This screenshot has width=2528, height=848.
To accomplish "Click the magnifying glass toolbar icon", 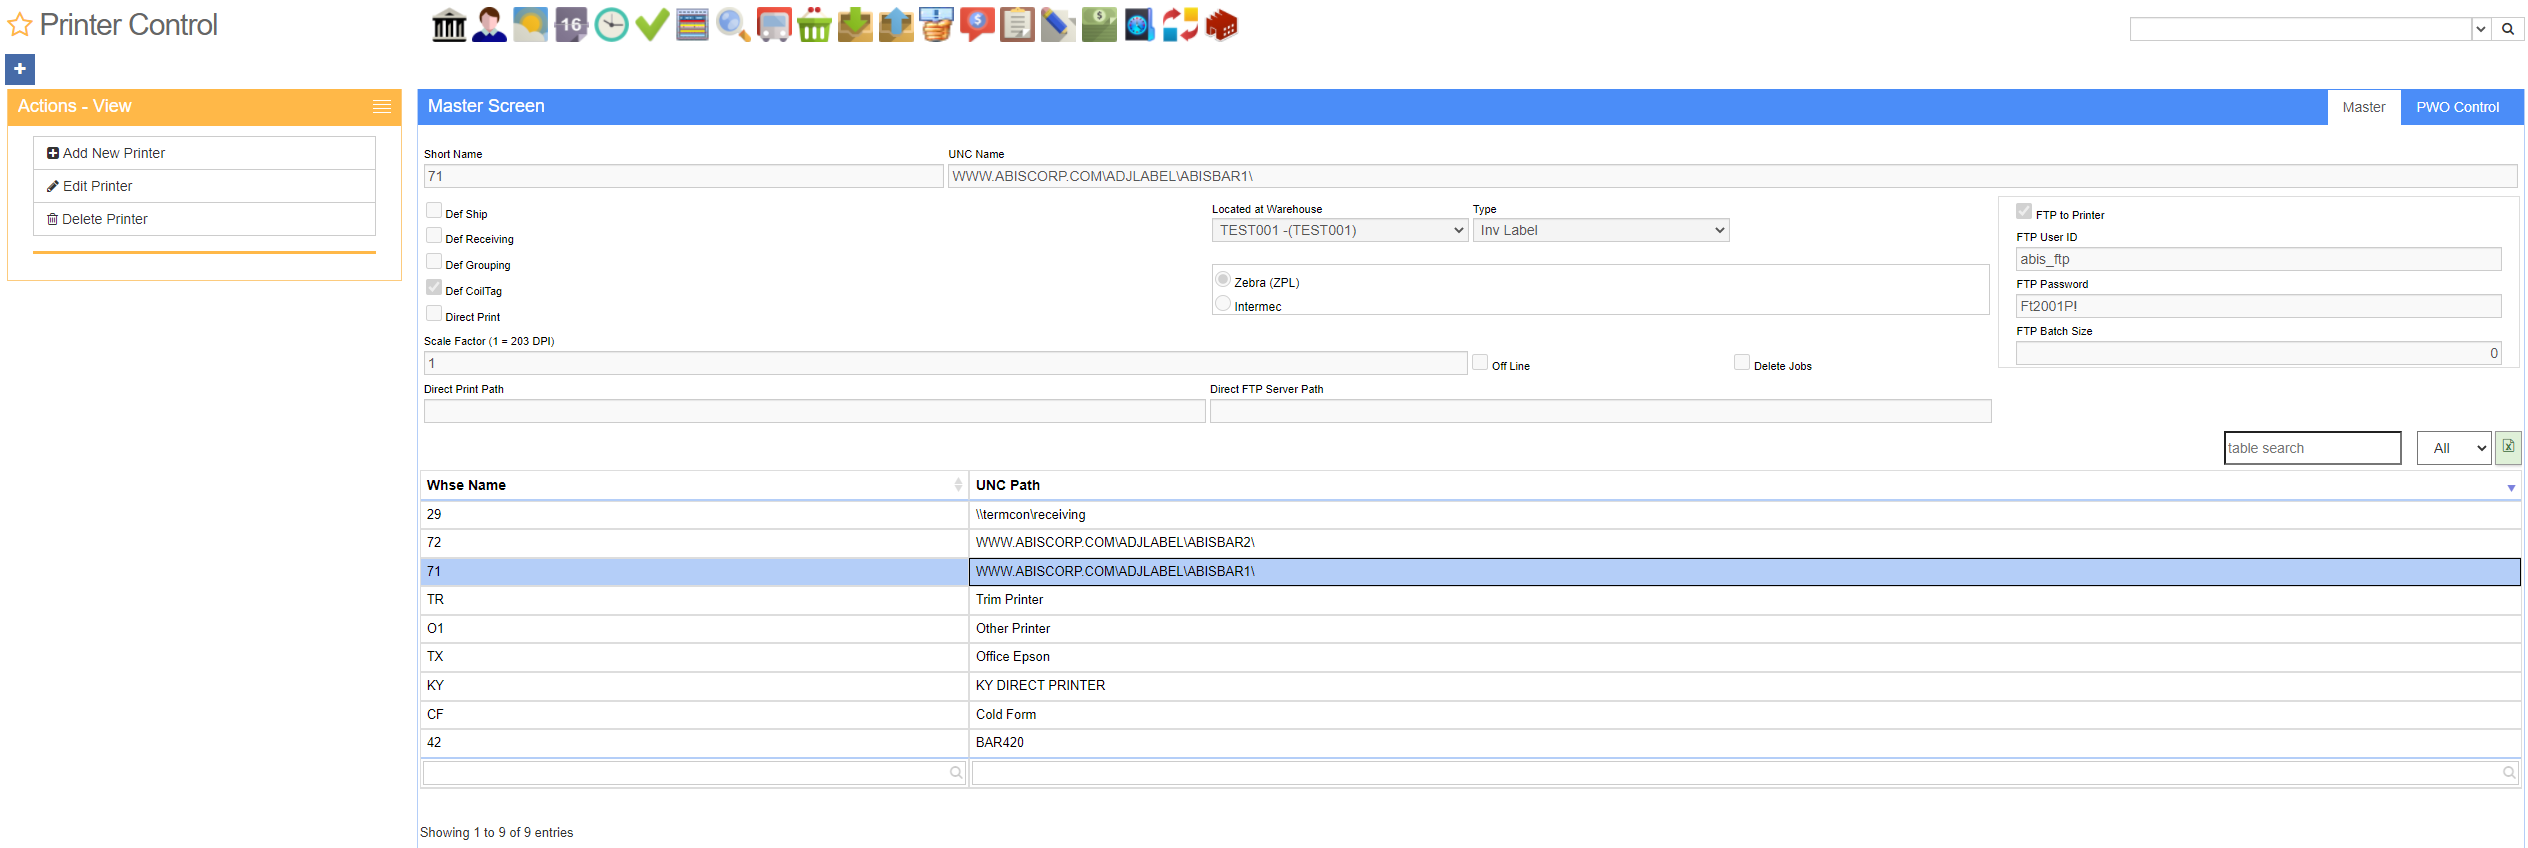I will pos(733,25).
